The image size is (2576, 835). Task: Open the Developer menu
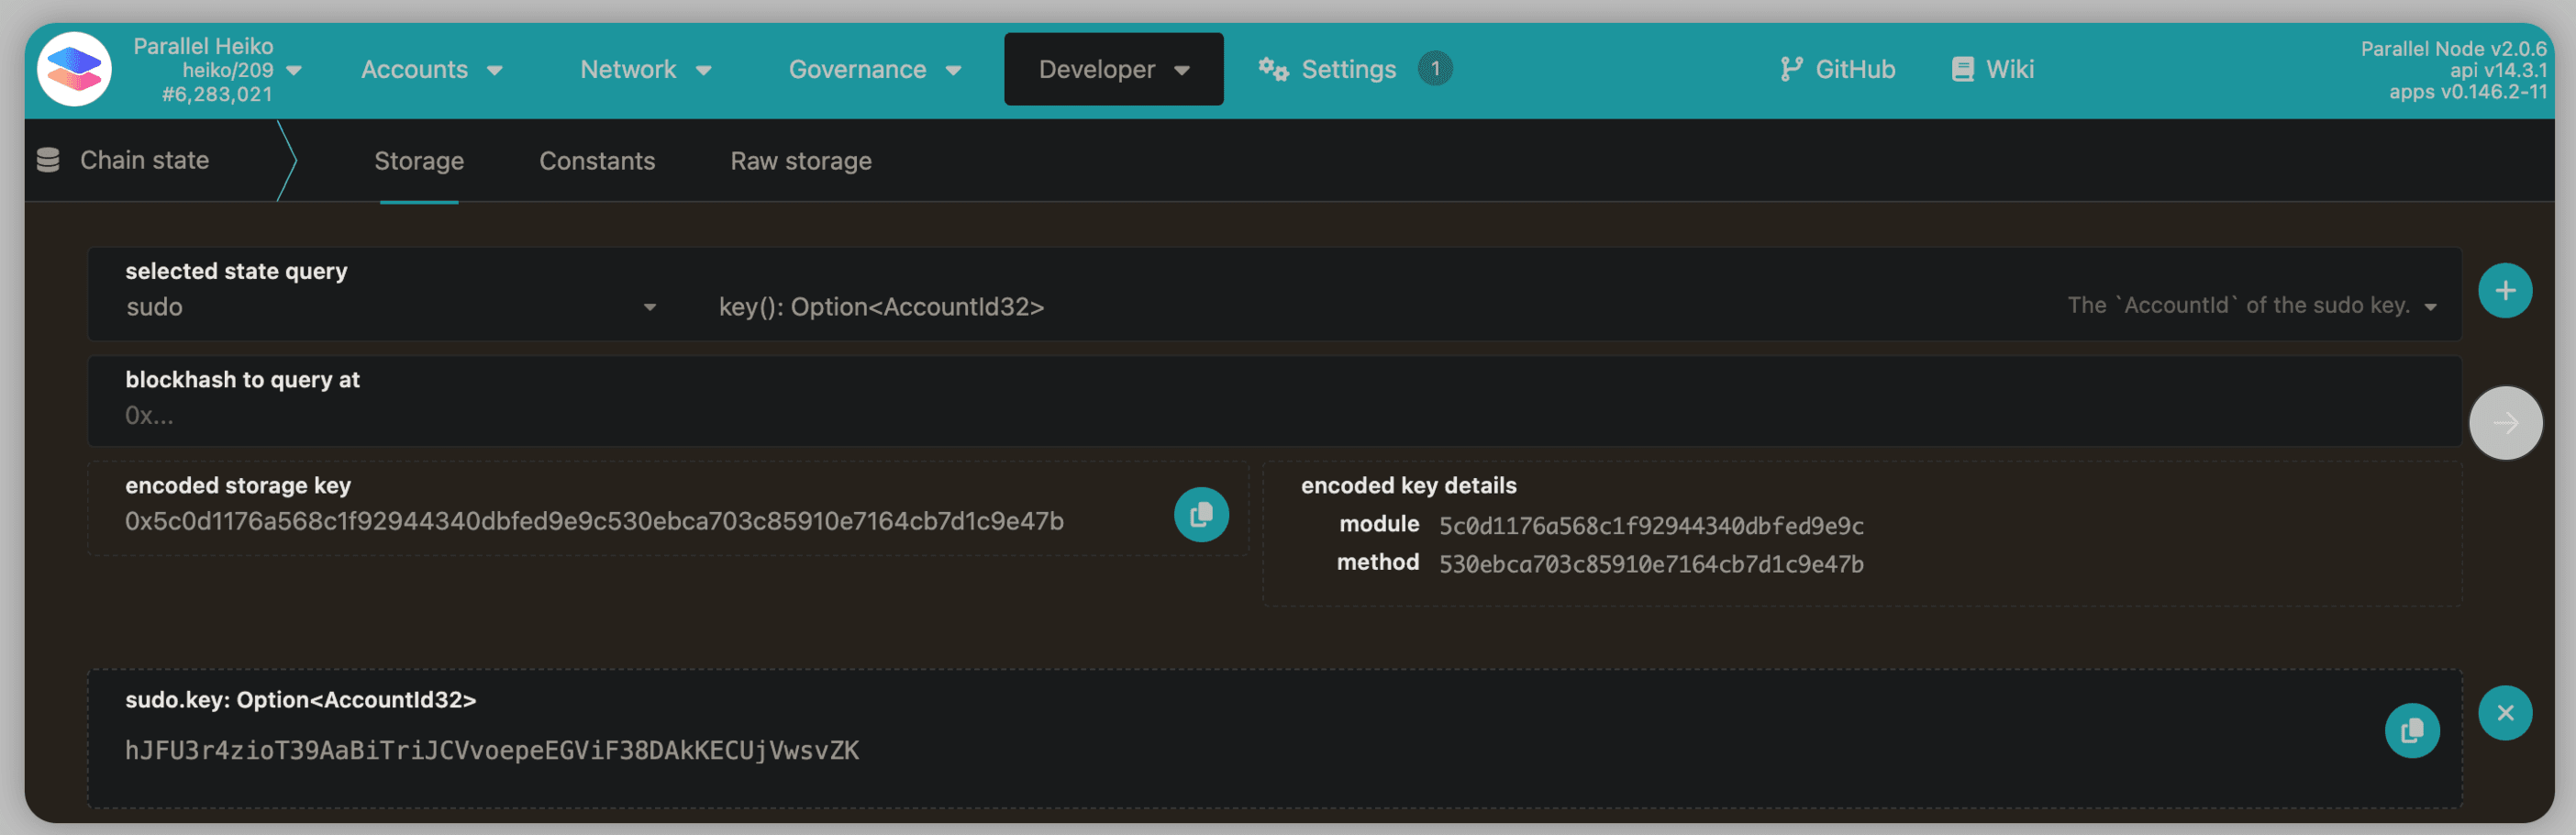point(1113,69)
